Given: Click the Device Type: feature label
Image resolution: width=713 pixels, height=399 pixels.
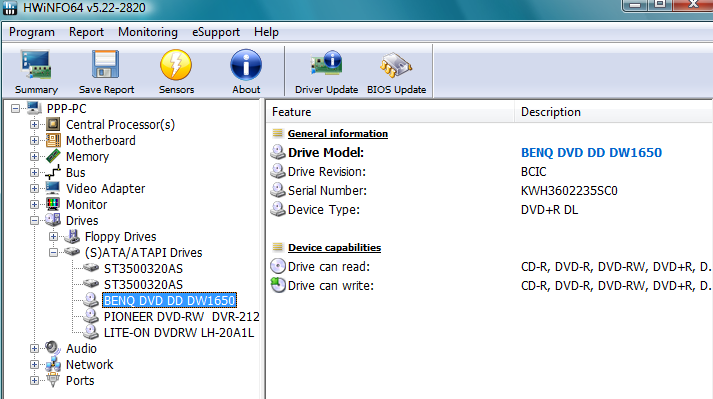Looking at the screenshot, I should [324, 210].
